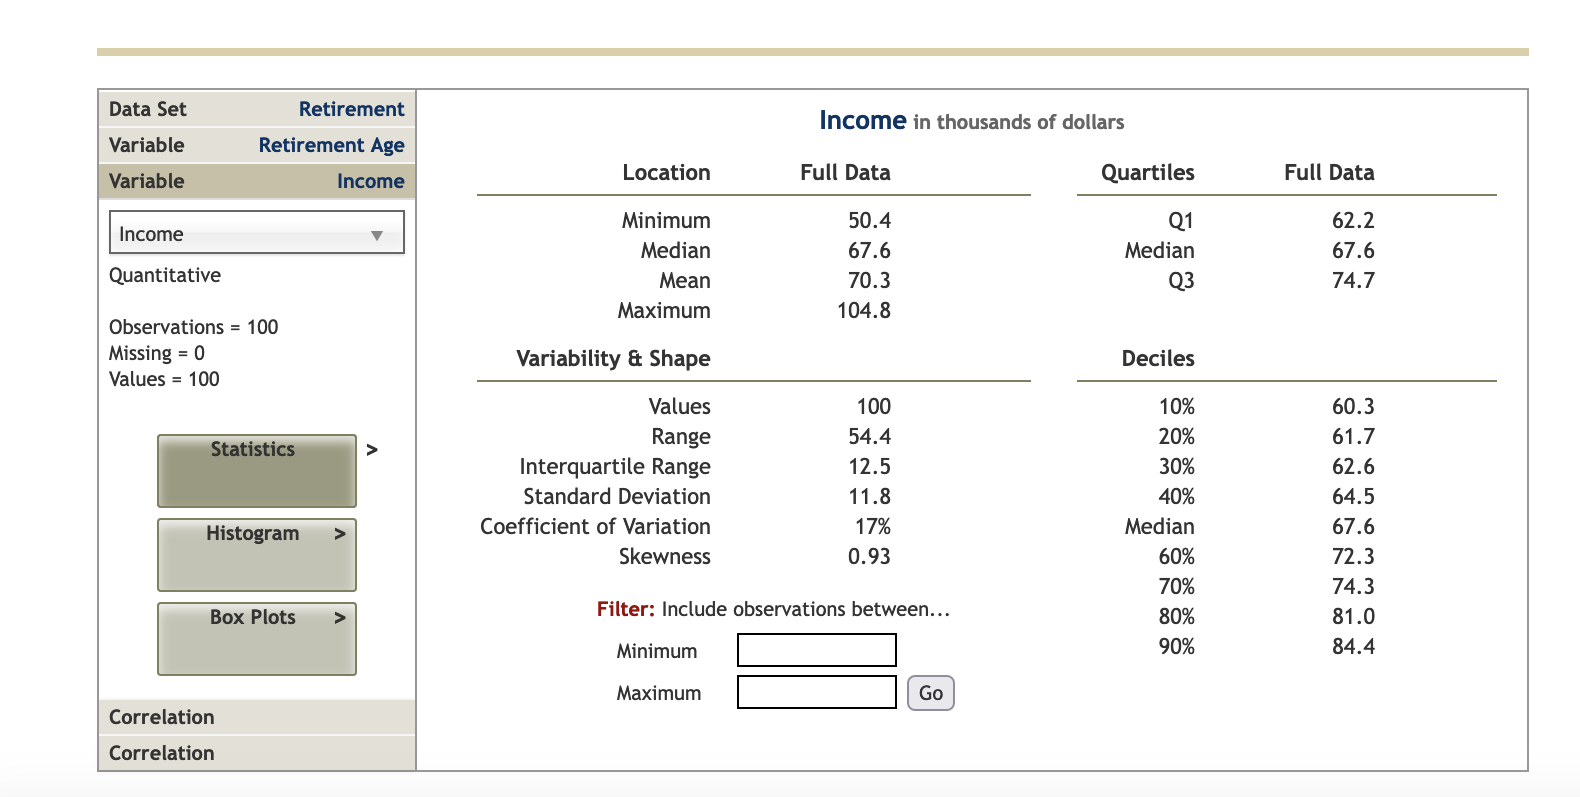Image resolution: width=1580 pixels, height=797 pixels.
Task: Open the Histogram view
Action: [x=257, y=554]
